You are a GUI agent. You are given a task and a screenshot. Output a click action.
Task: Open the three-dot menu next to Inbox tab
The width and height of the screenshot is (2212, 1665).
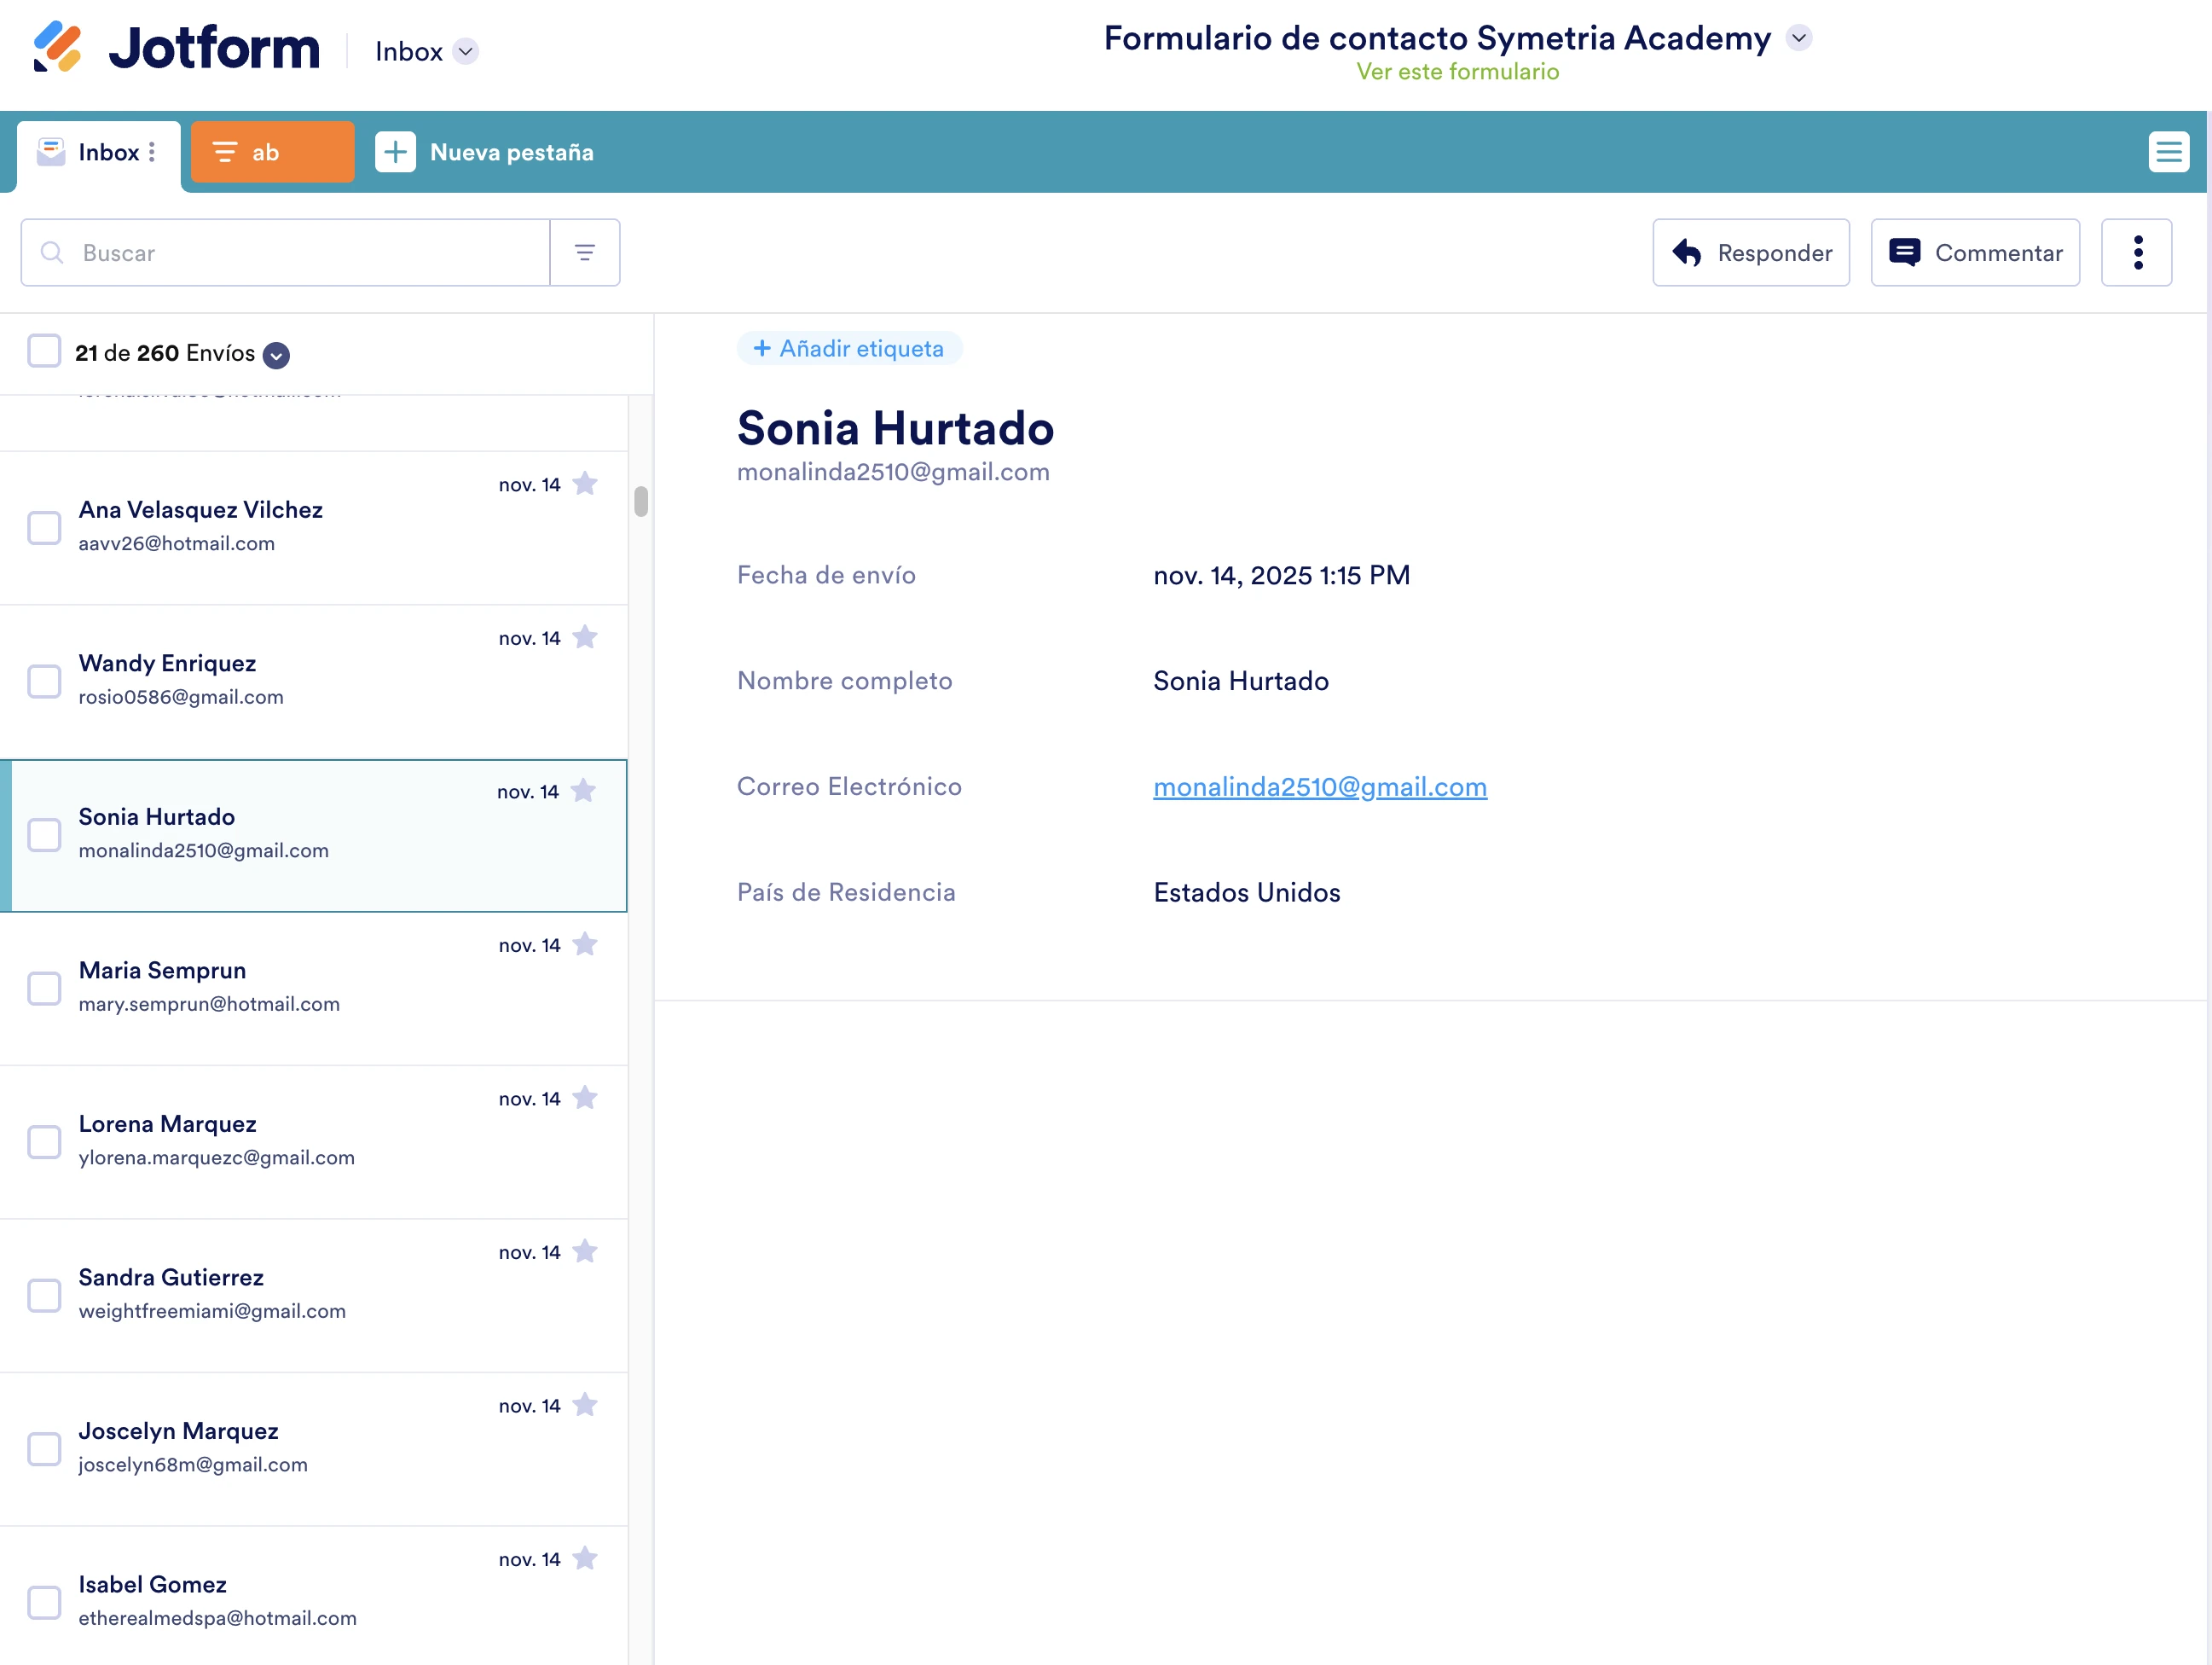pyautogui.click(x=152, y=151)
